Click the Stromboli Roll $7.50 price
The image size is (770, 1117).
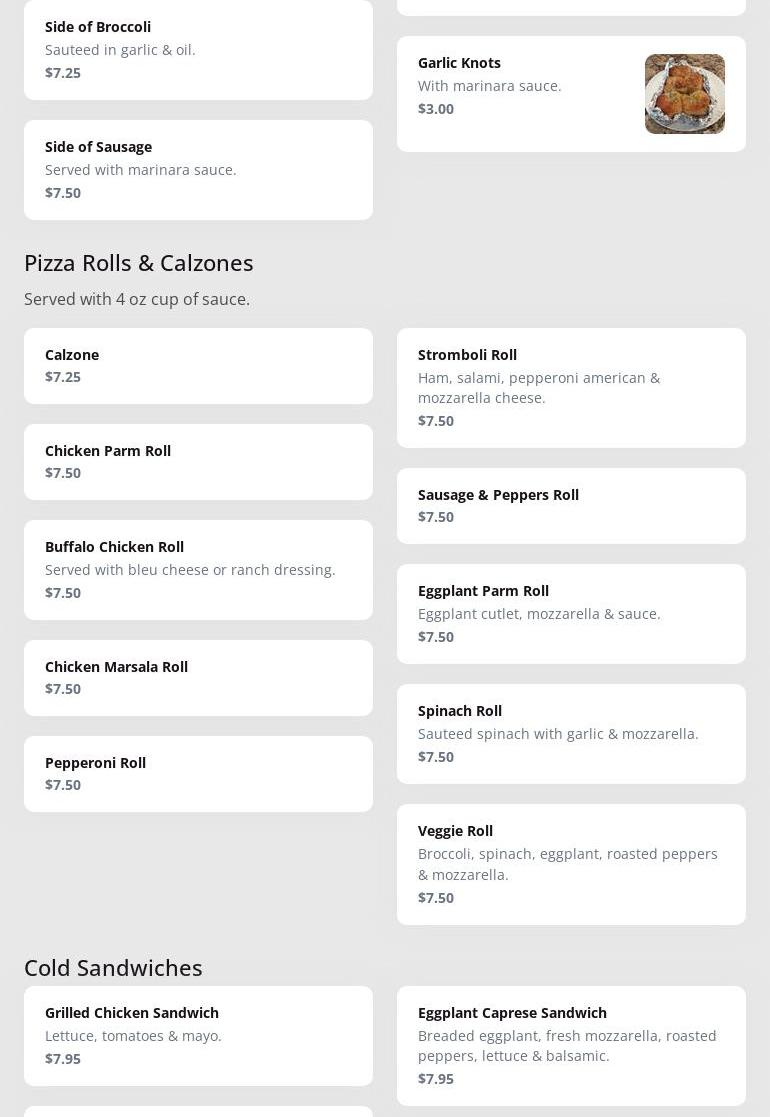(x=436, y=421)
